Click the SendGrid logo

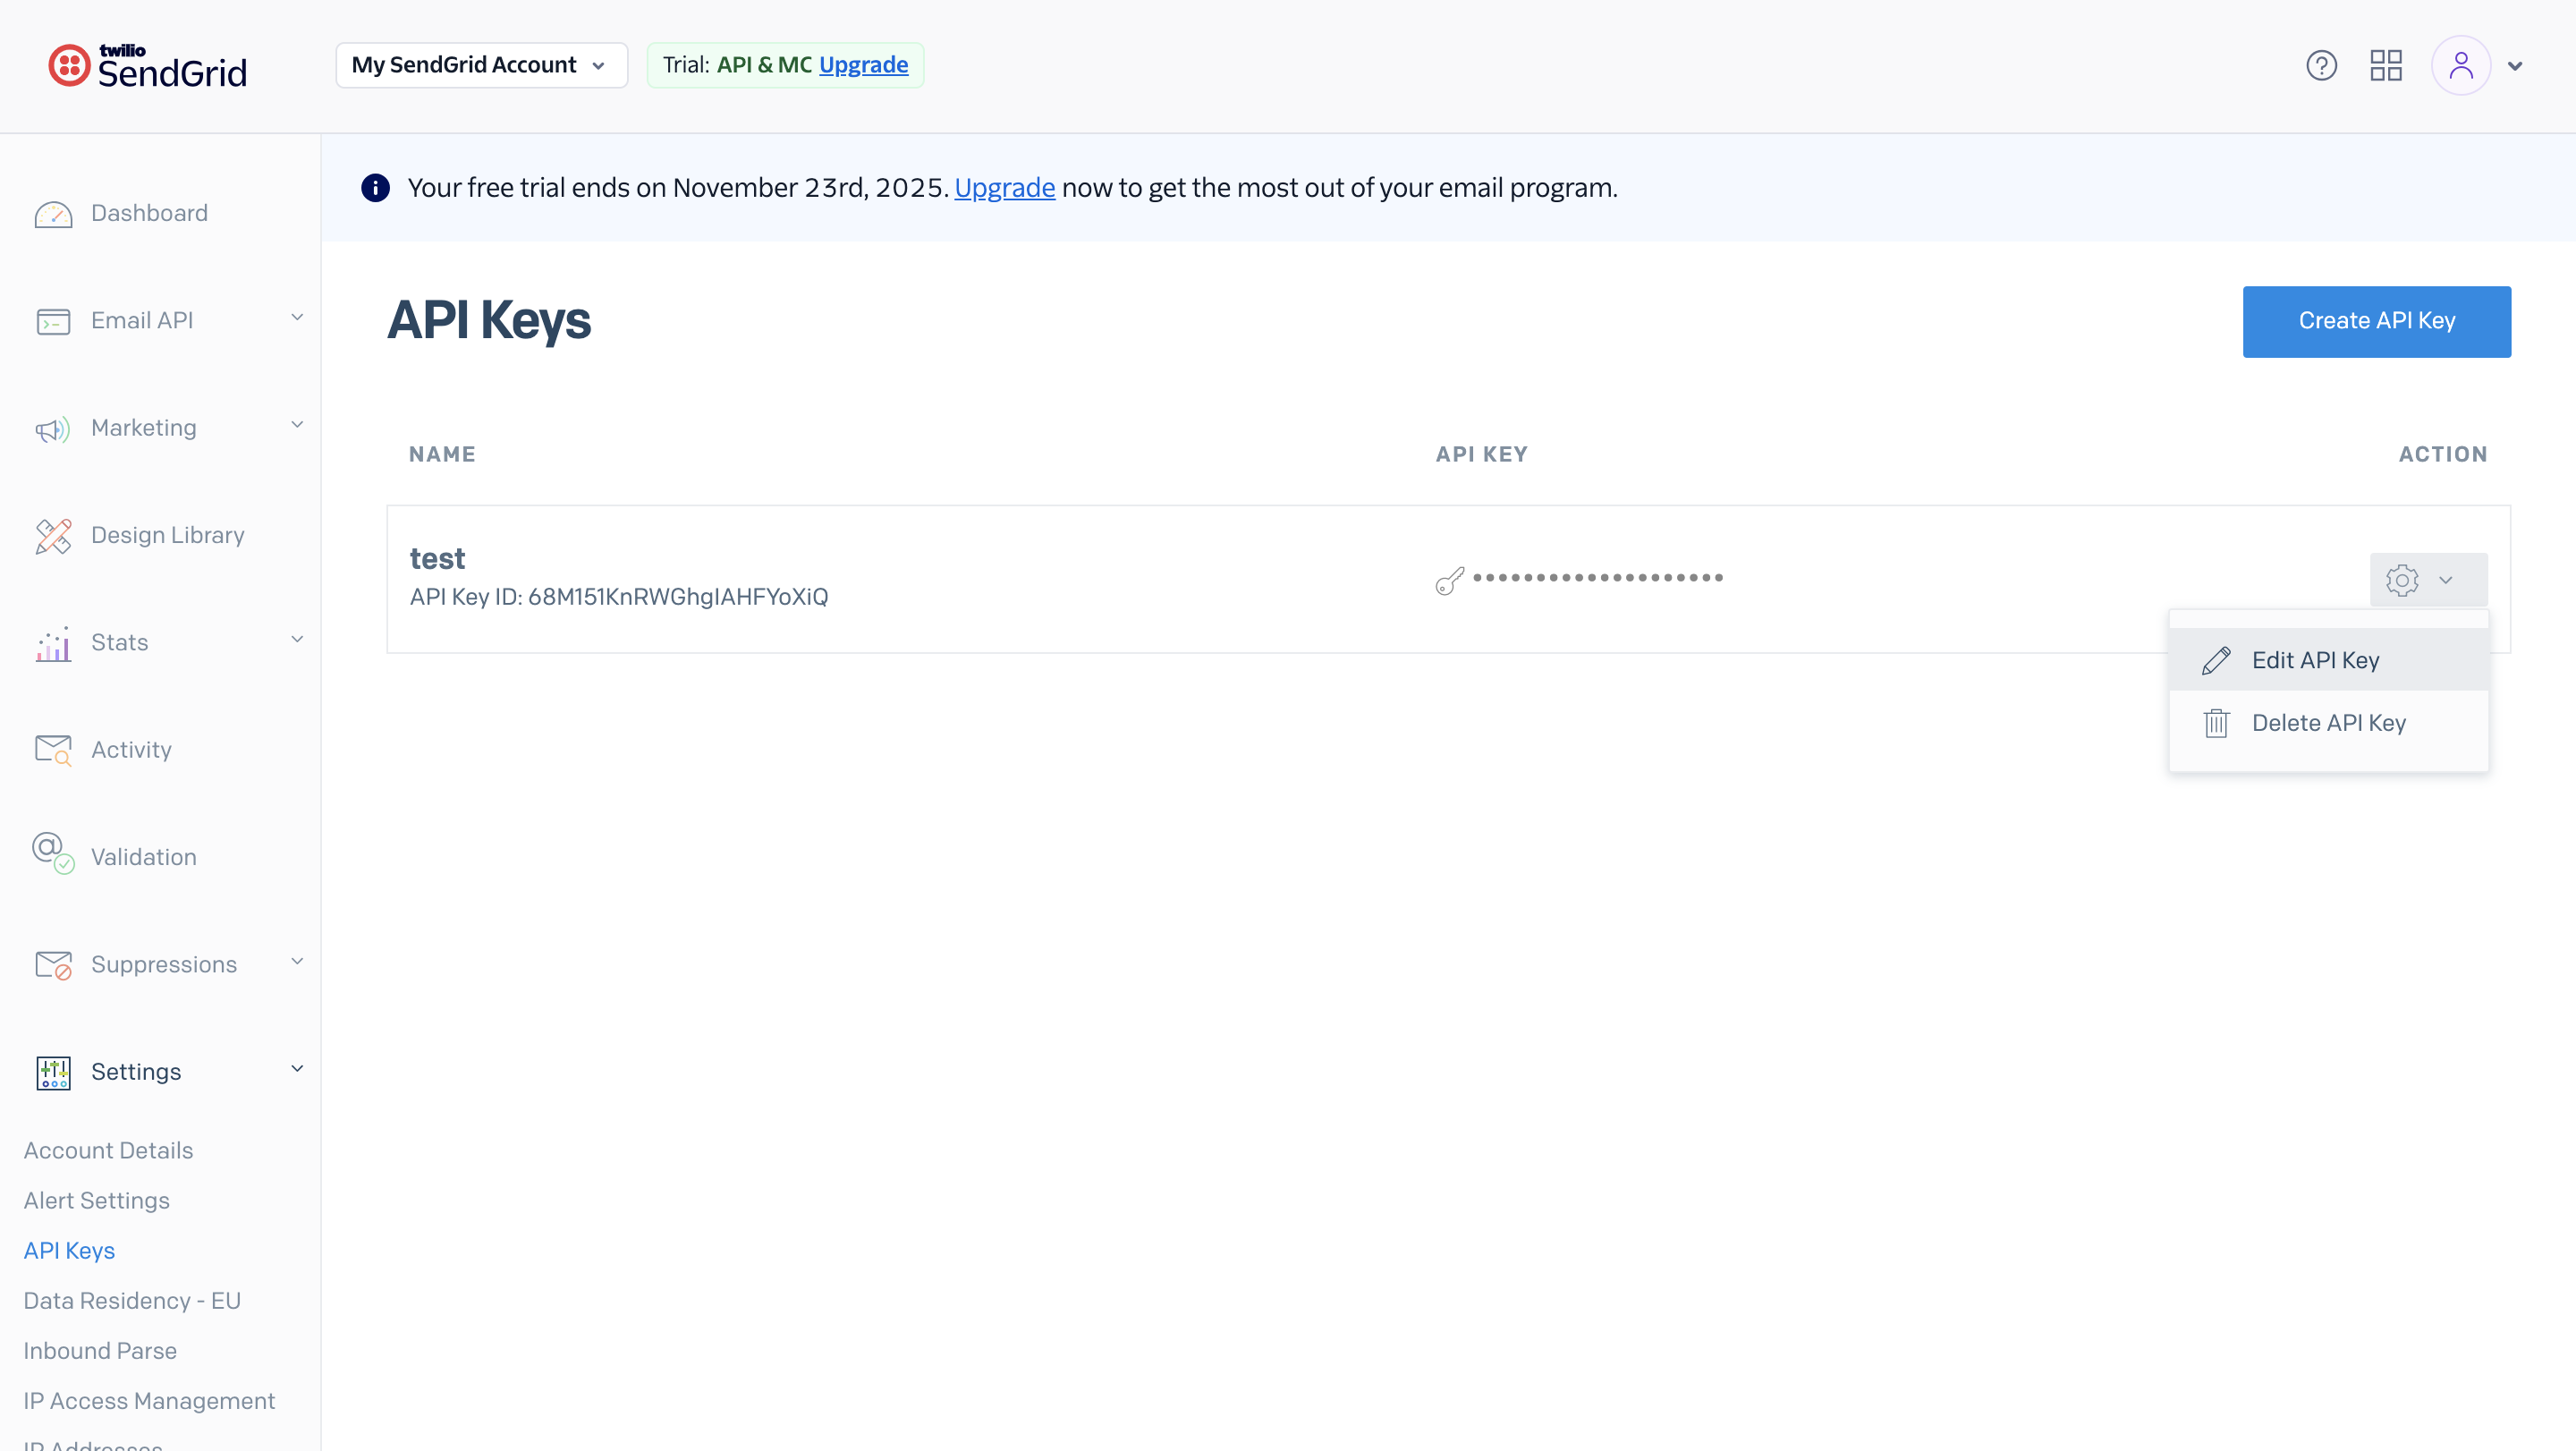coord(148,66)
